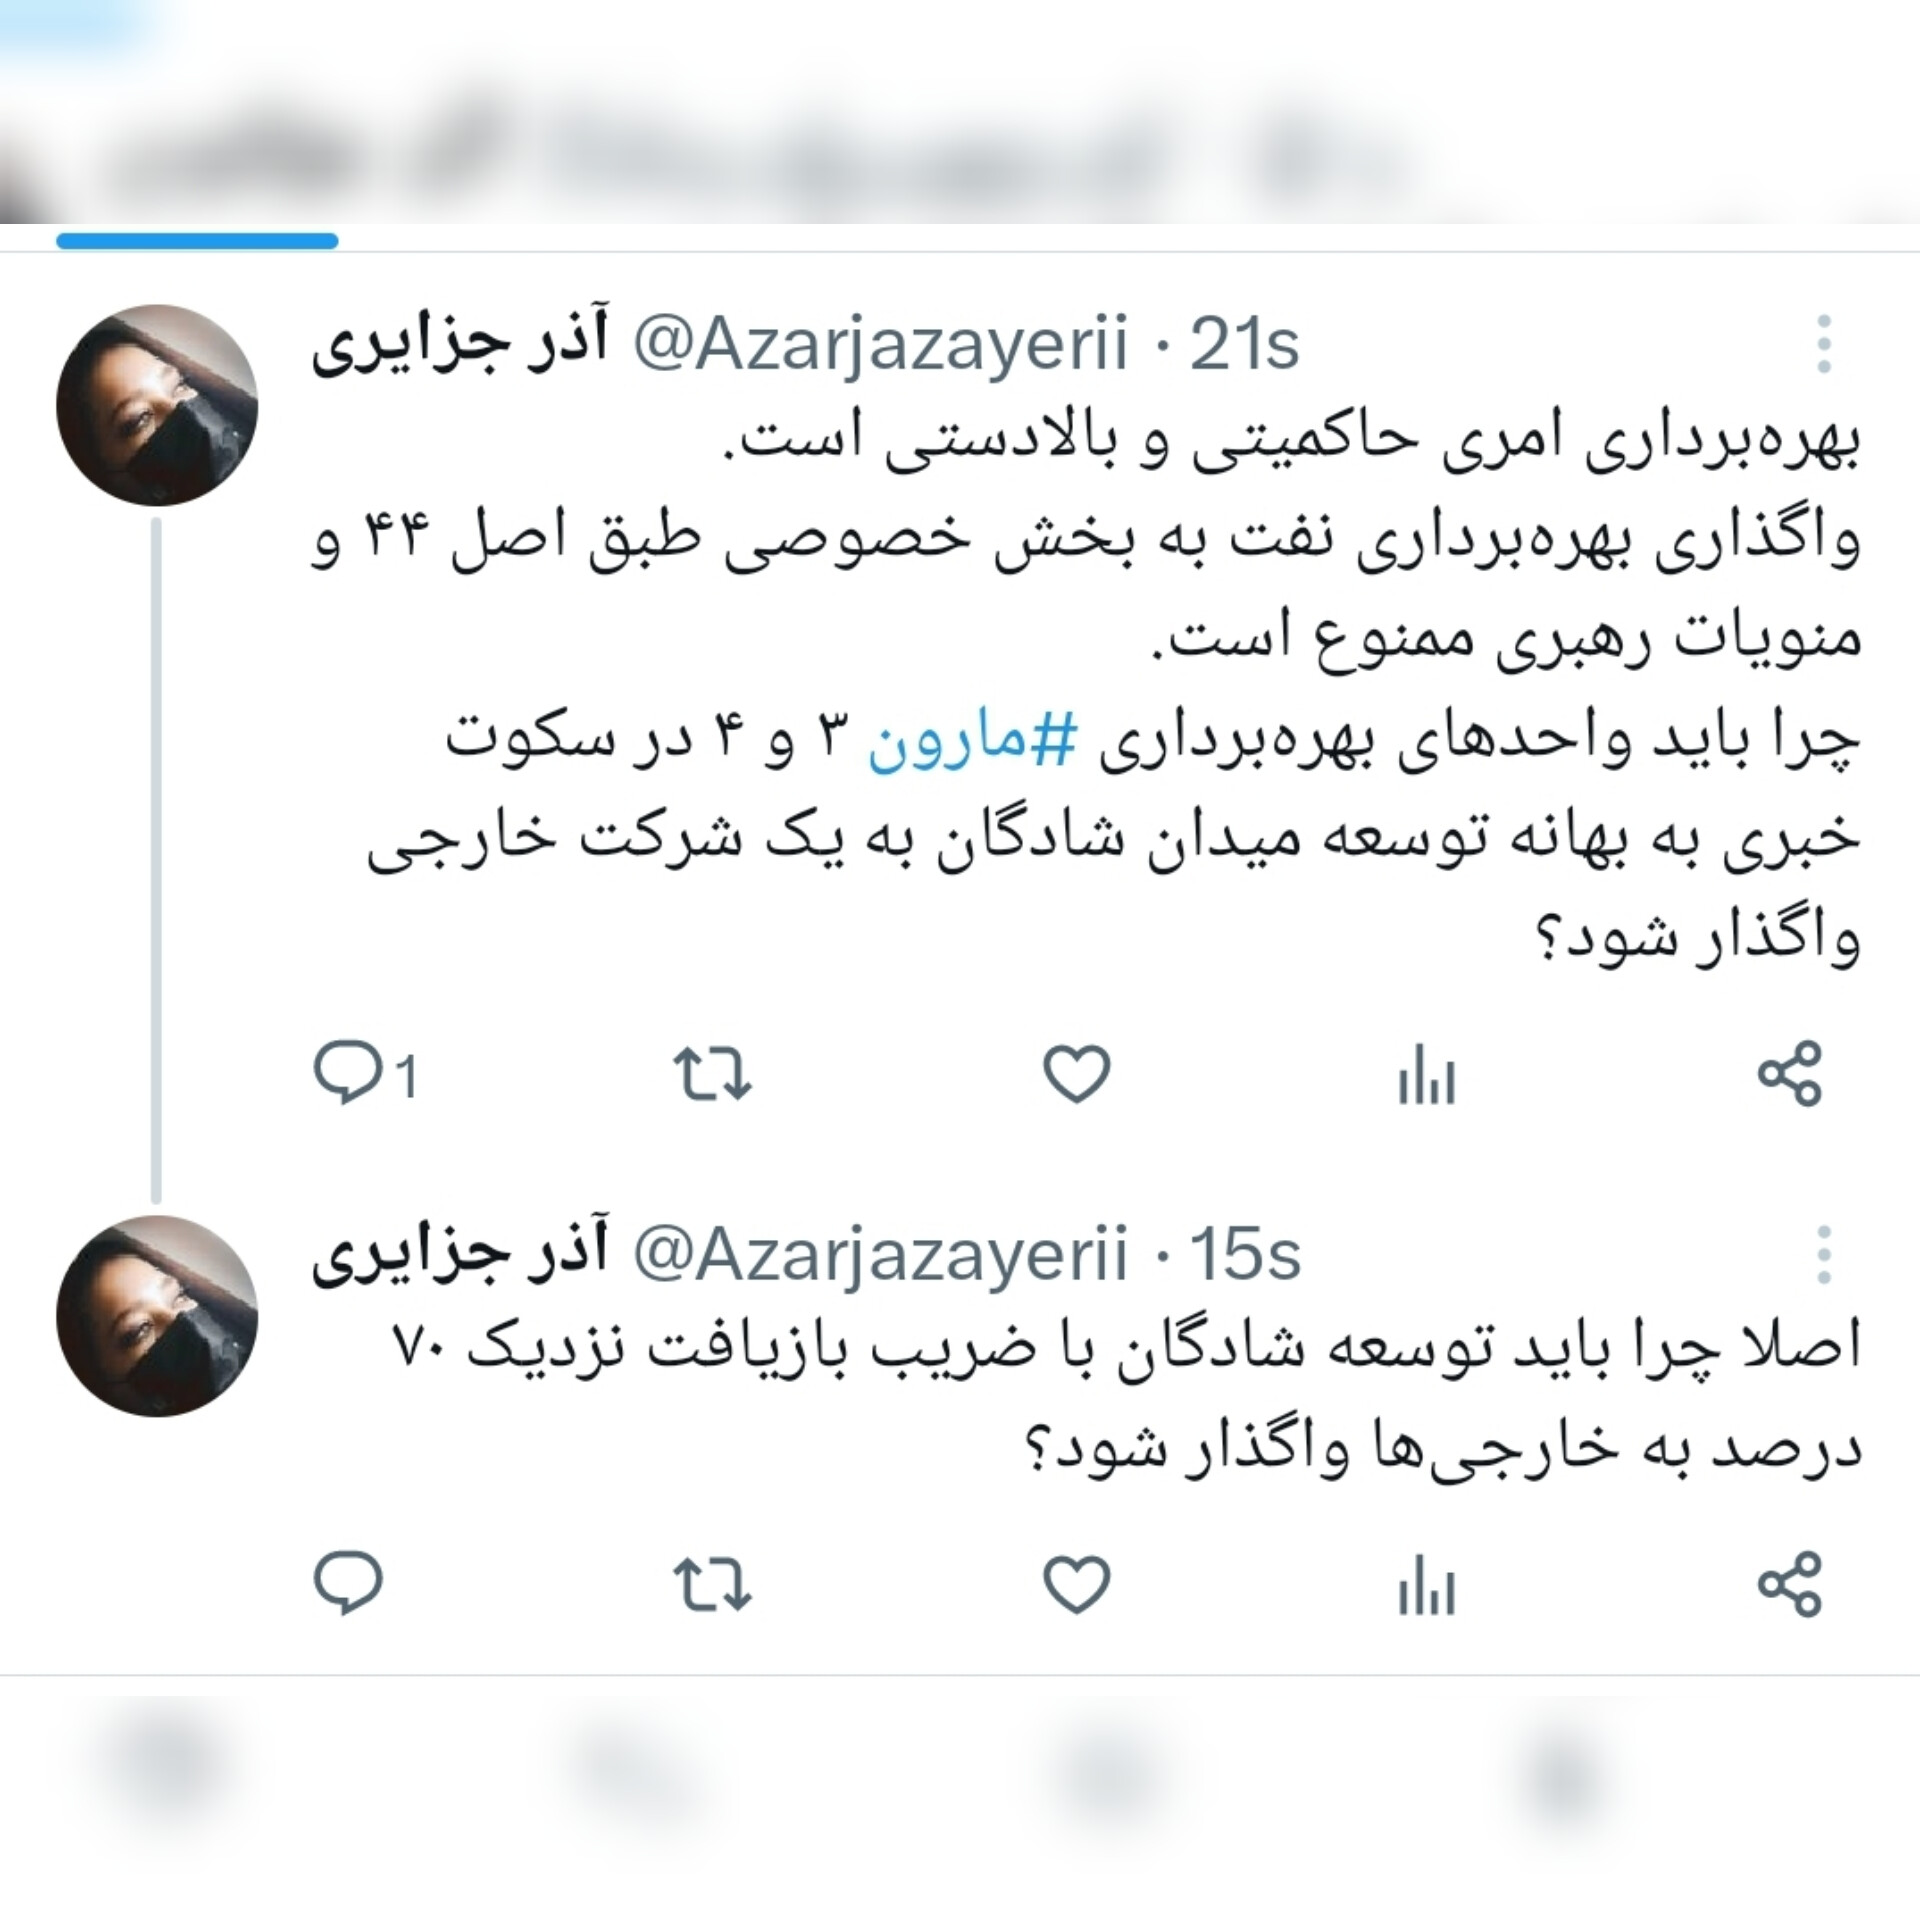Reply to the second tweet posted 15s ago
1920x1920 pixels.
click(349, 1584)
